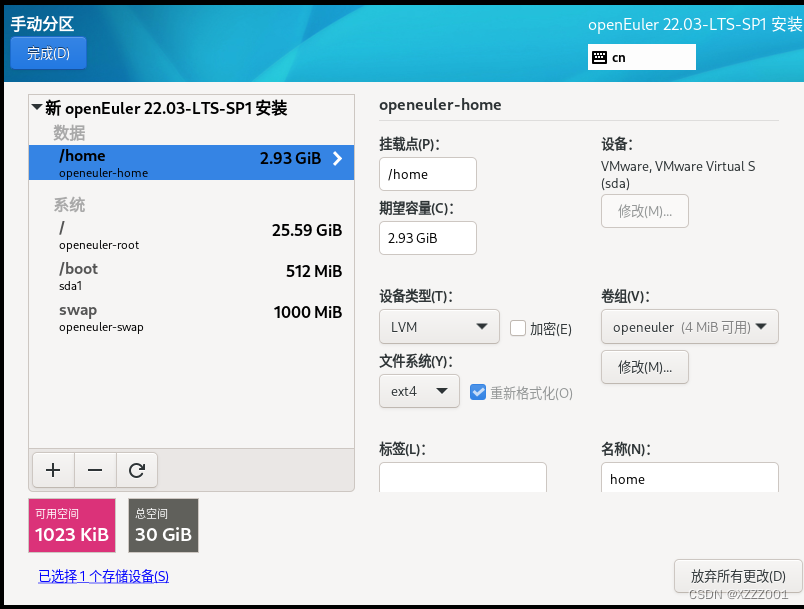Open the 设备类型 LVM dropdown

[439, 326]
